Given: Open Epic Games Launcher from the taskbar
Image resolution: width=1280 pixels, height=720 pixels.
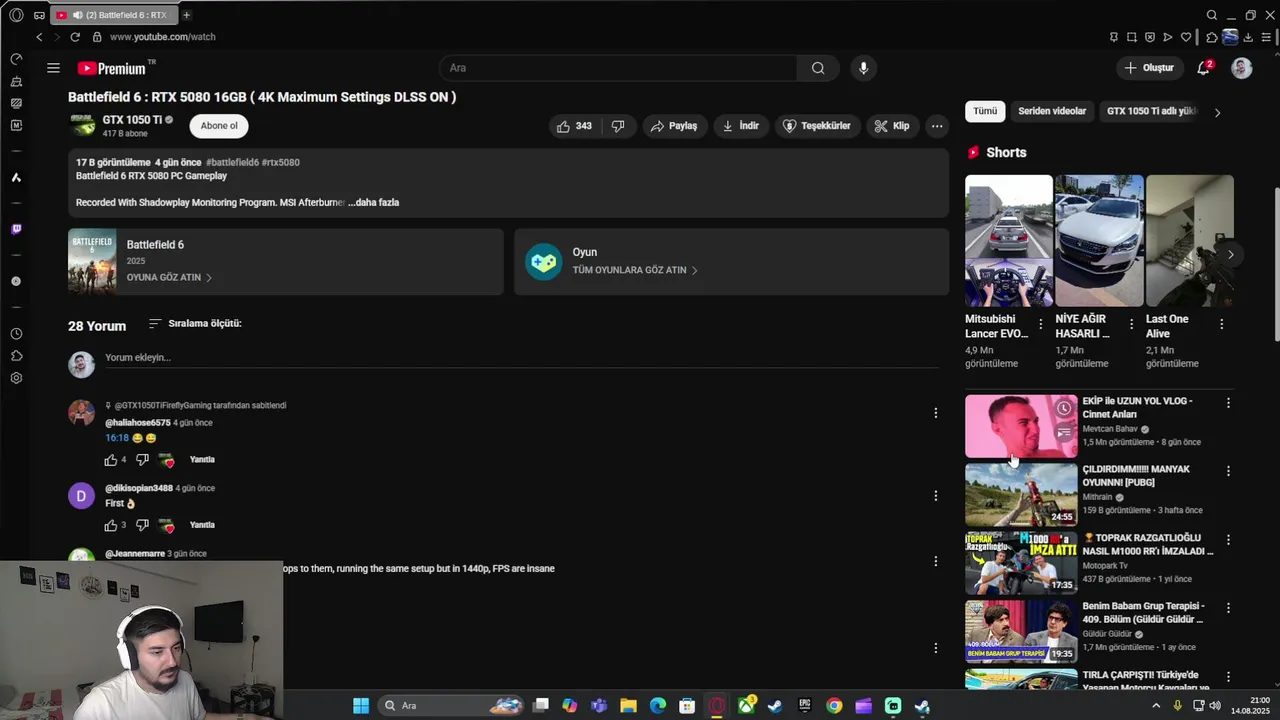Looking at the screenshot, I should [x=805, y=706].
